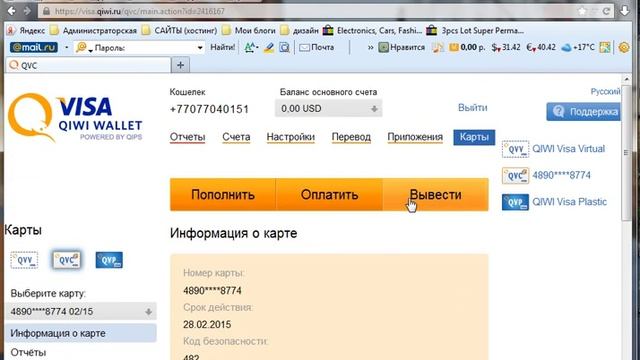Click the music note toolbar icon
This screenshot has width=640, height=360.
pos(438,48)
